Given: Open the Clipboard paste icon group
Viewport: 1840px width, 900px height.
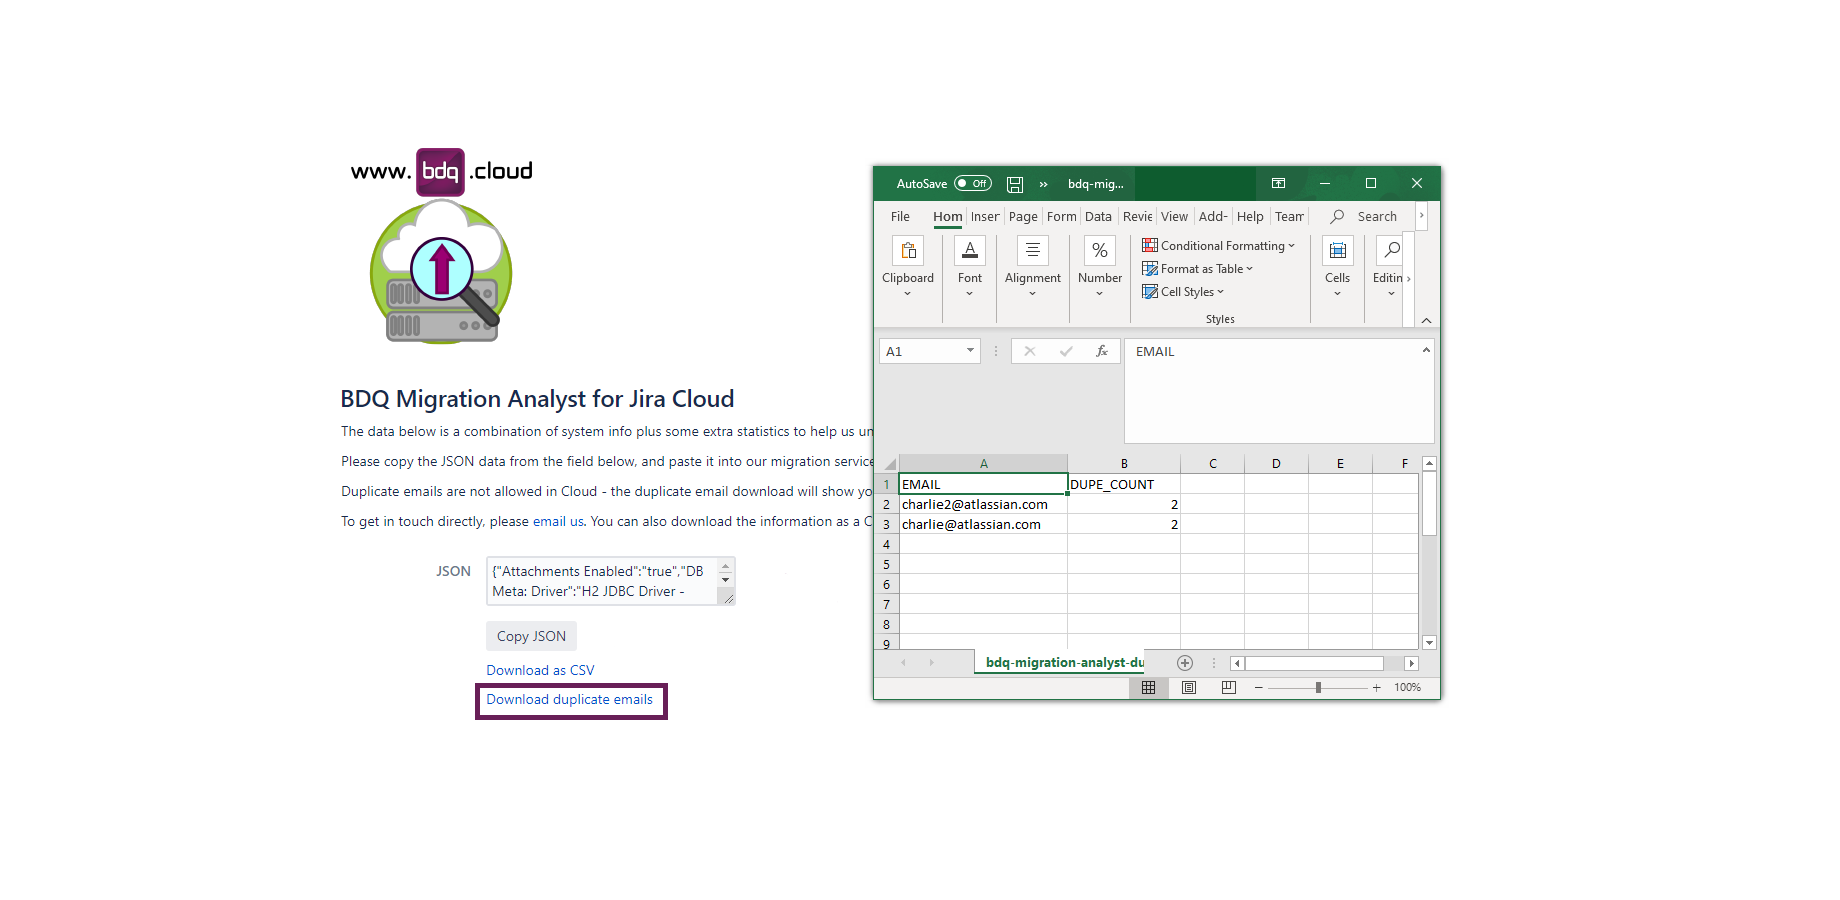Looking at the screenshot, I should [x=908, y=251].
